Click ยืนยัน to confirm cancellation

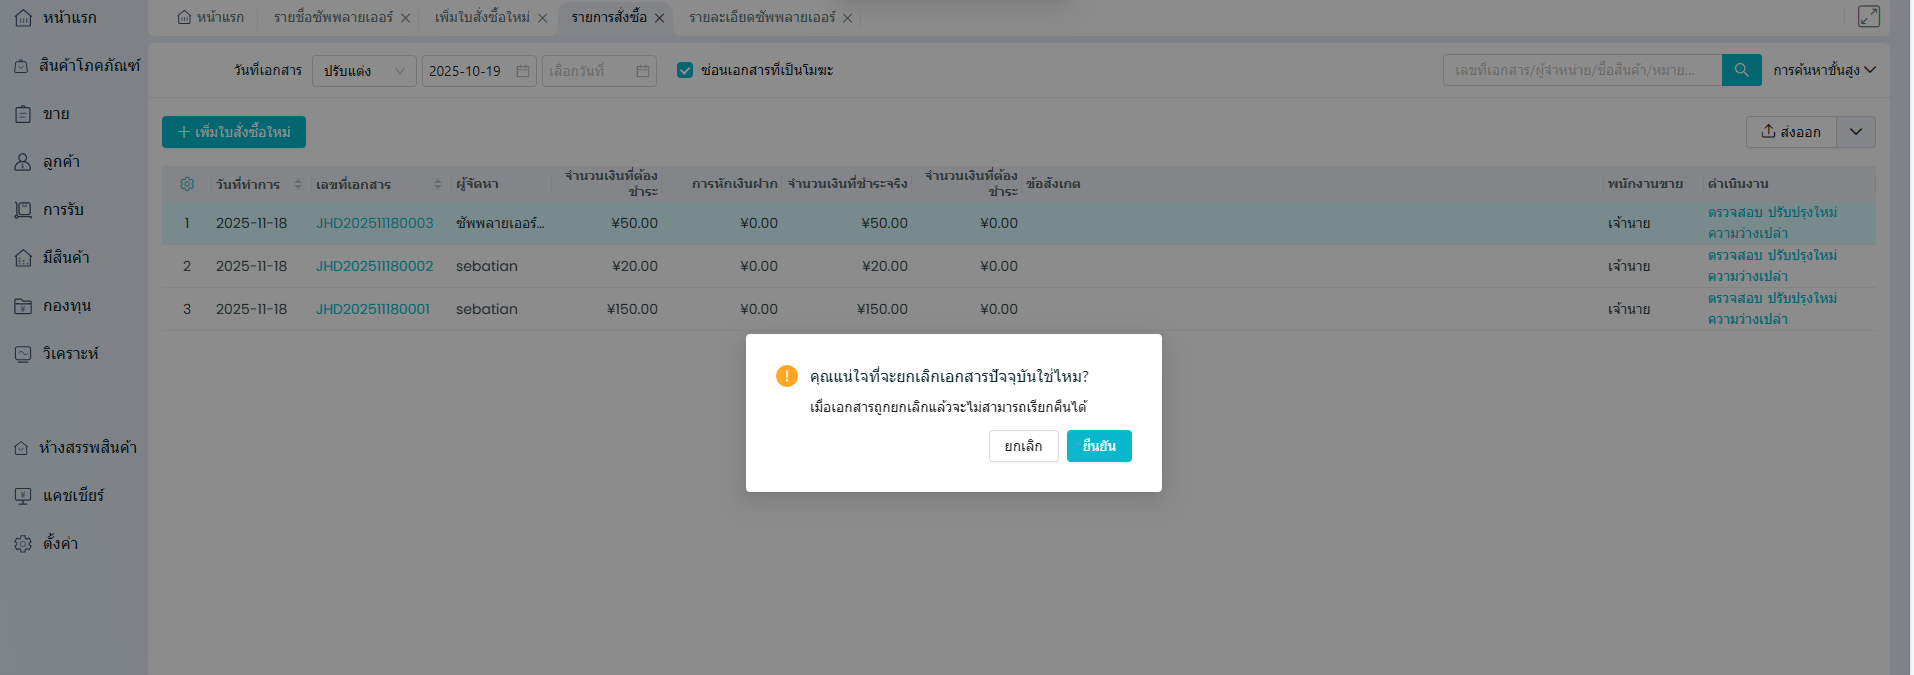[x=1098, y=446]
